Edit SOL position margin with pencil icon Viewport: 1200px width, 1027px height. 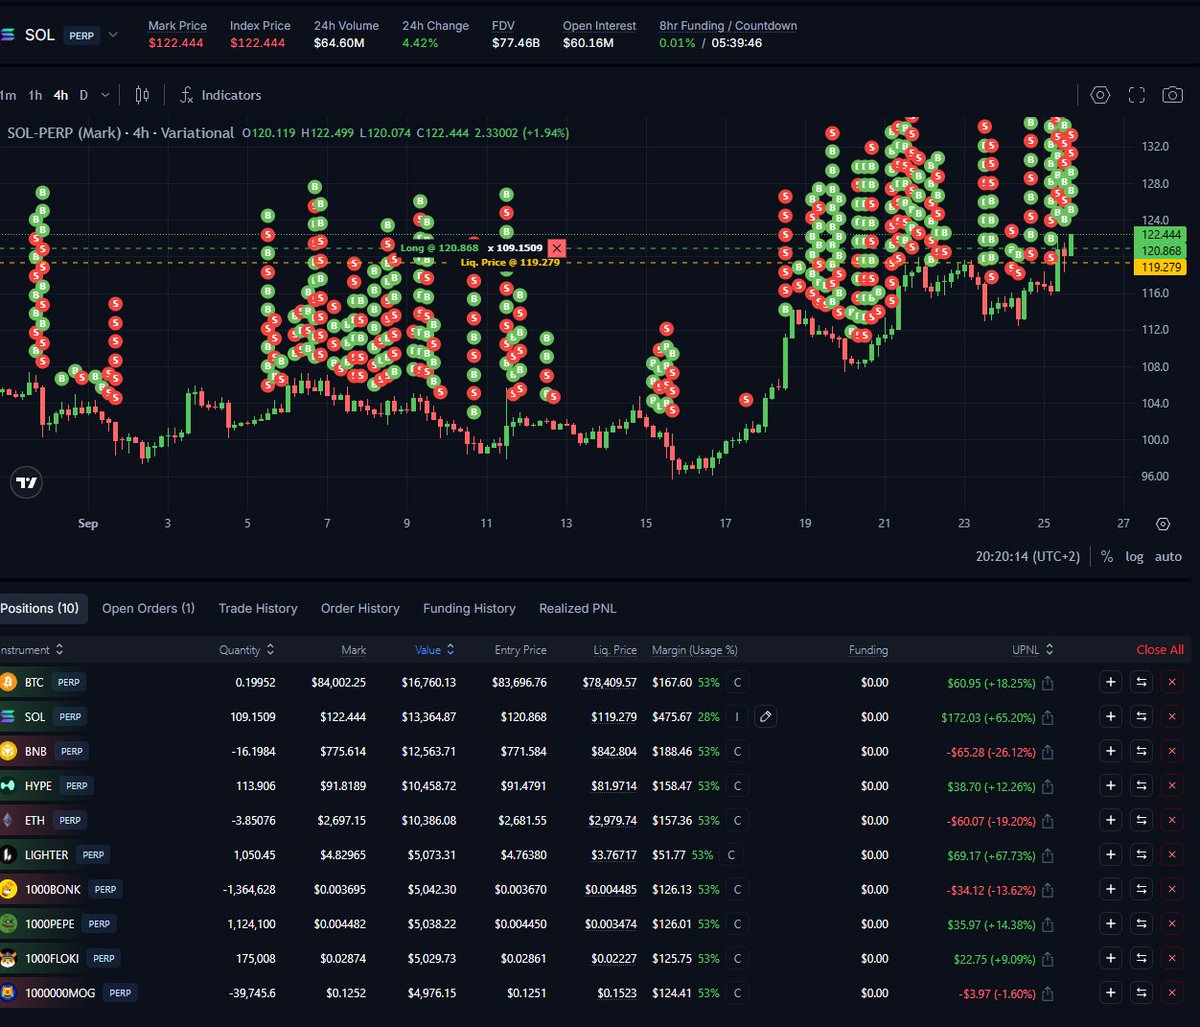765,717
